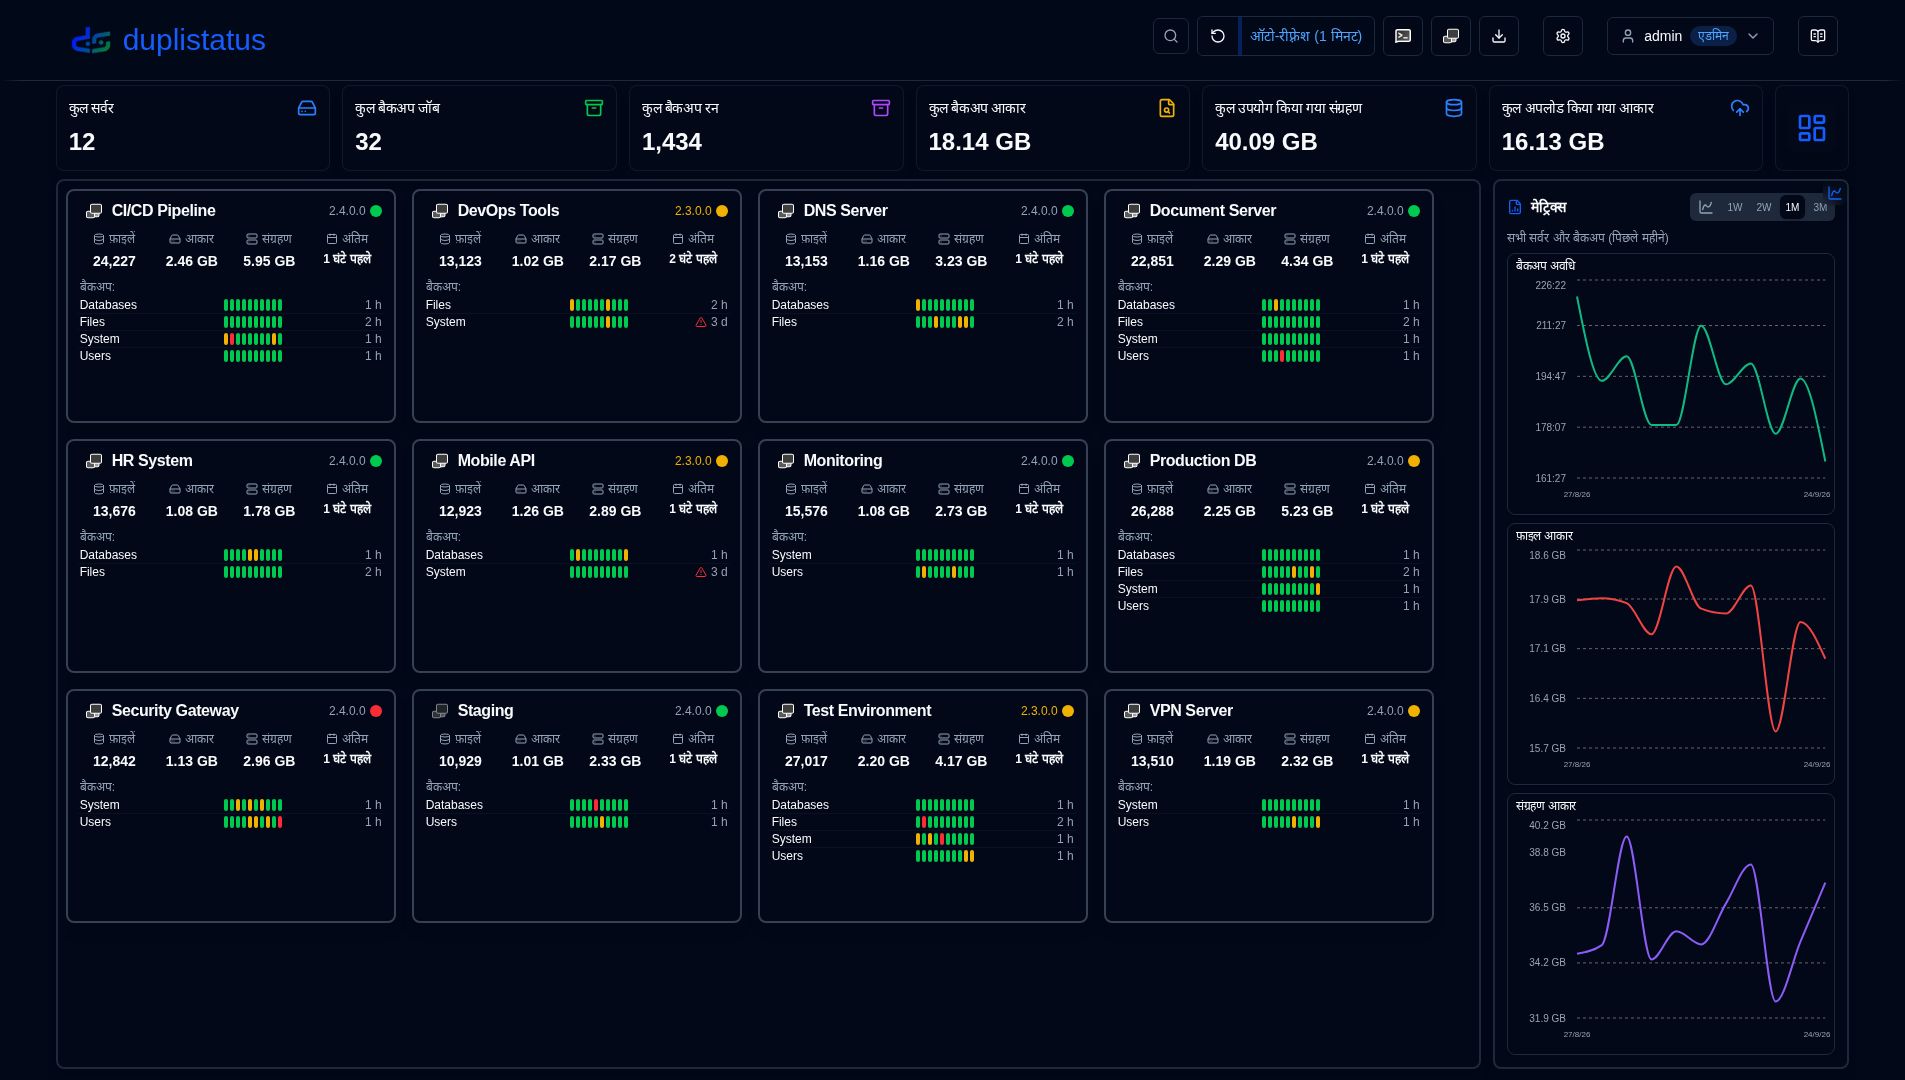Open the search icon in header
1905x1080 pixels.
click(x=1170, y=36)
